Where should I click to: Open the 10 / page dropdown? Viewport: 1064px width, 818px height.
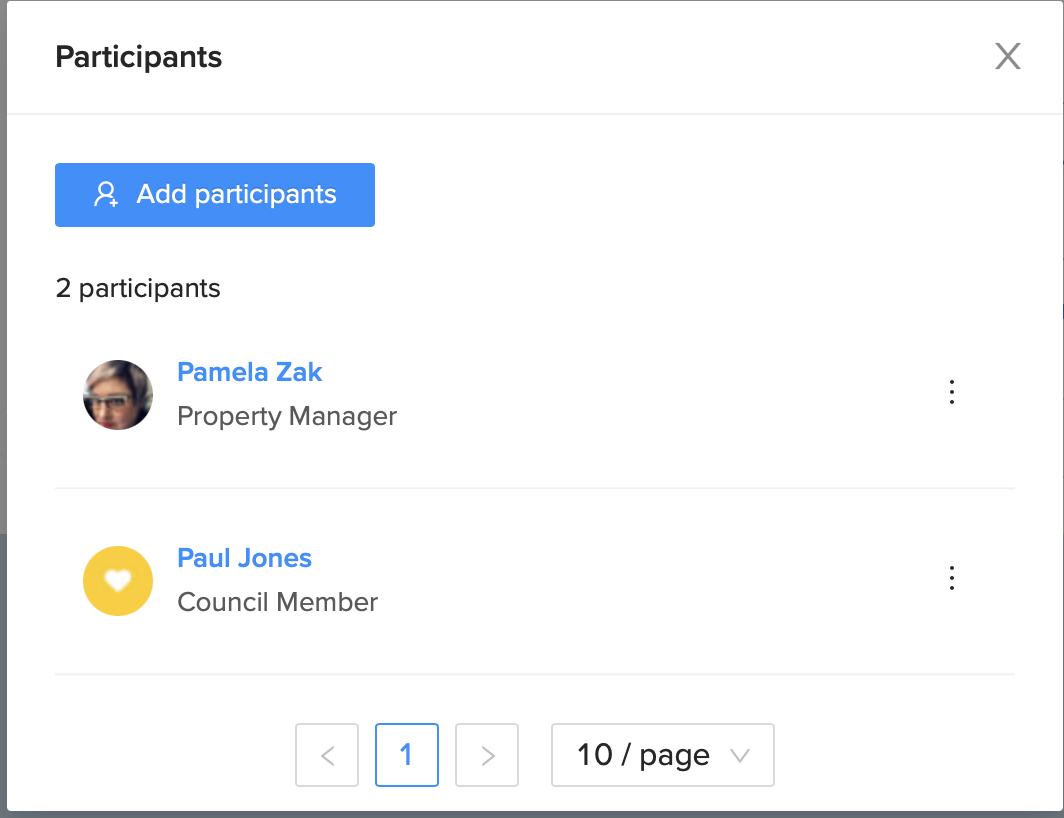coord(662,755)
